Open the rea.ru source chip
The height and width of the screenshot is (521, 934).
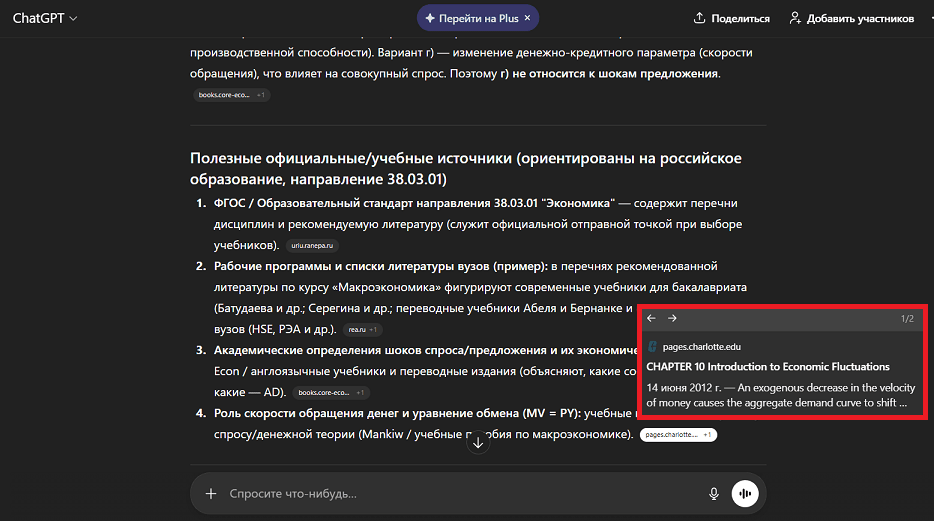tap(363, 329)
